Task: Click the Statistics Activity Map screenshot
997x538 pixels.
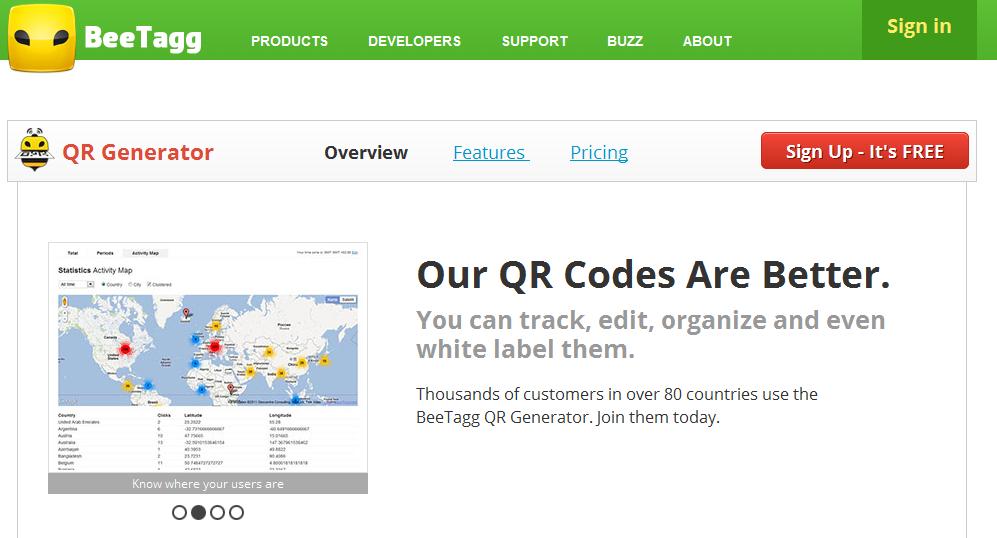Action: click(208, 357)
